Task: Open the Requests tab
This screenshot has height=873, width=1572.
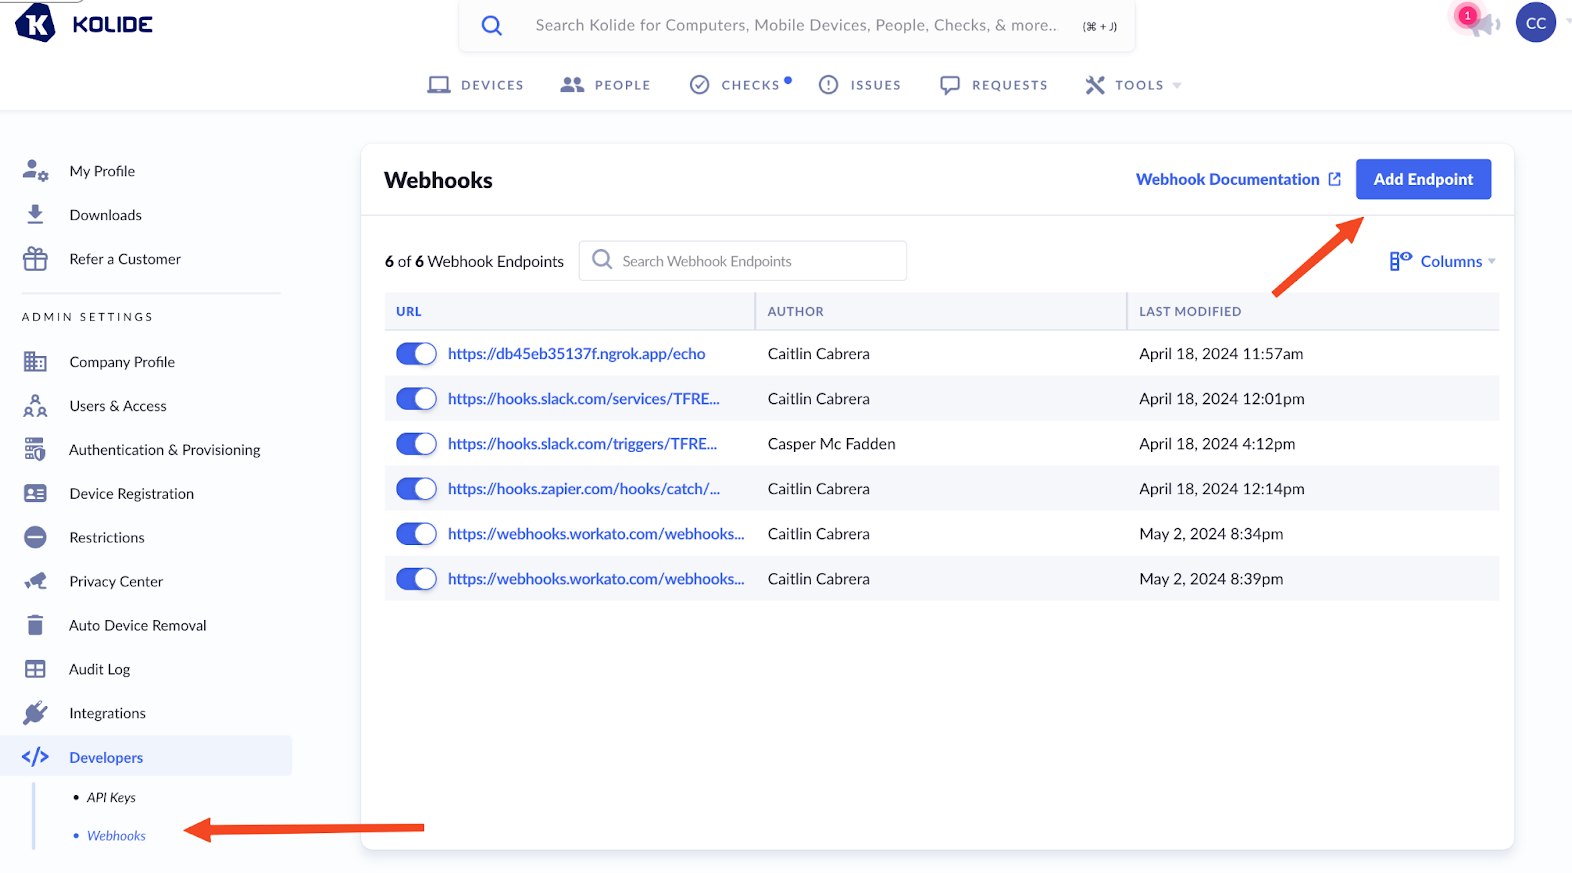Action: tap(994, 85)
